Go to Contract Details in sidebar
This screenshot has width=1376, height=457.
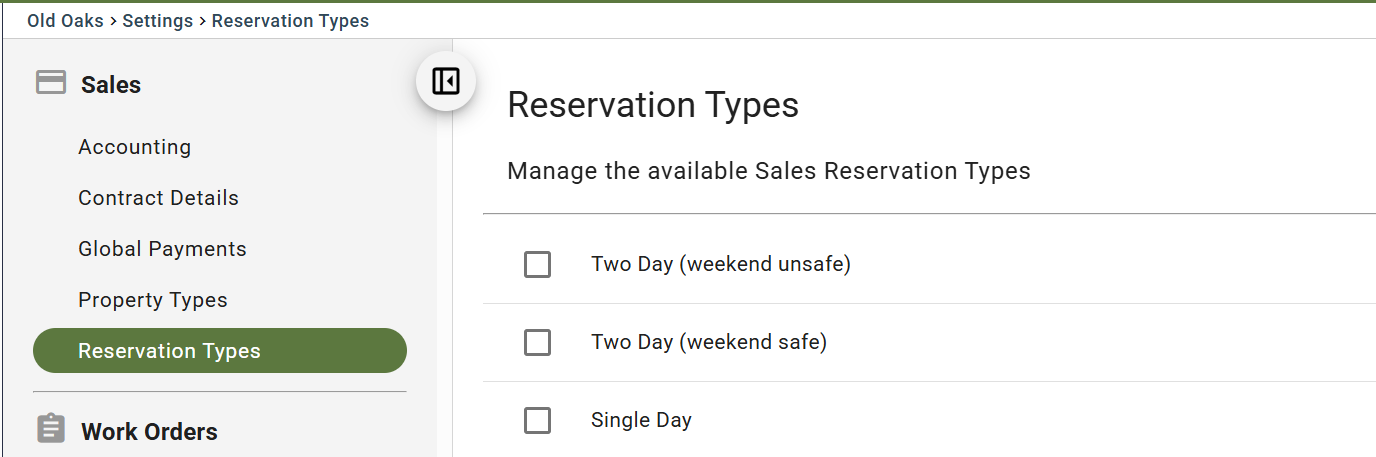[x=159, y=198]
